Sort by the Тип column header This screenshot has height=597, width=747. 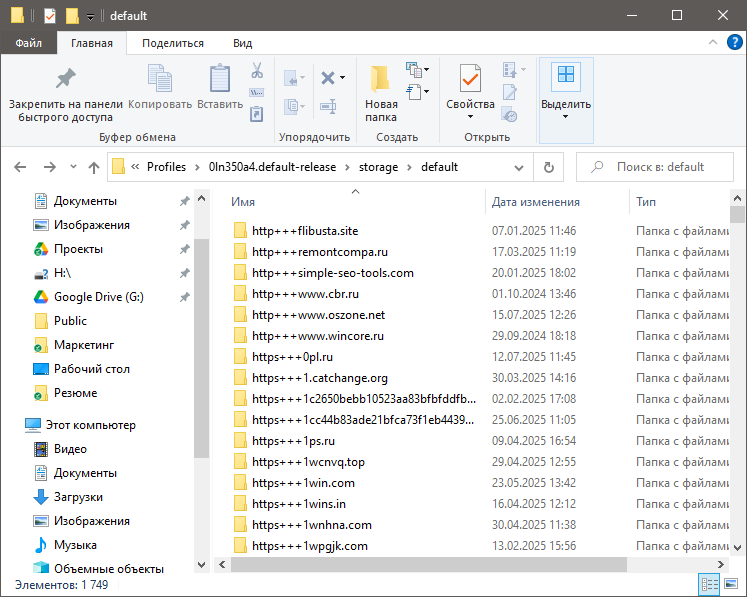(x=646, y=202)
